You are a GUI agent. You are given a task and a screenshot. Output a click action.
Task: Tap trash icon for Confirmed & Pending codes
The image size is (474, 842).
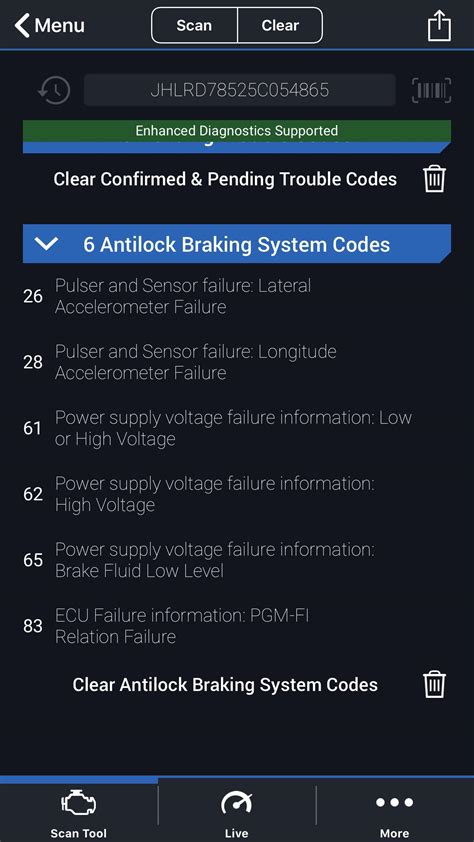point(434,179)
